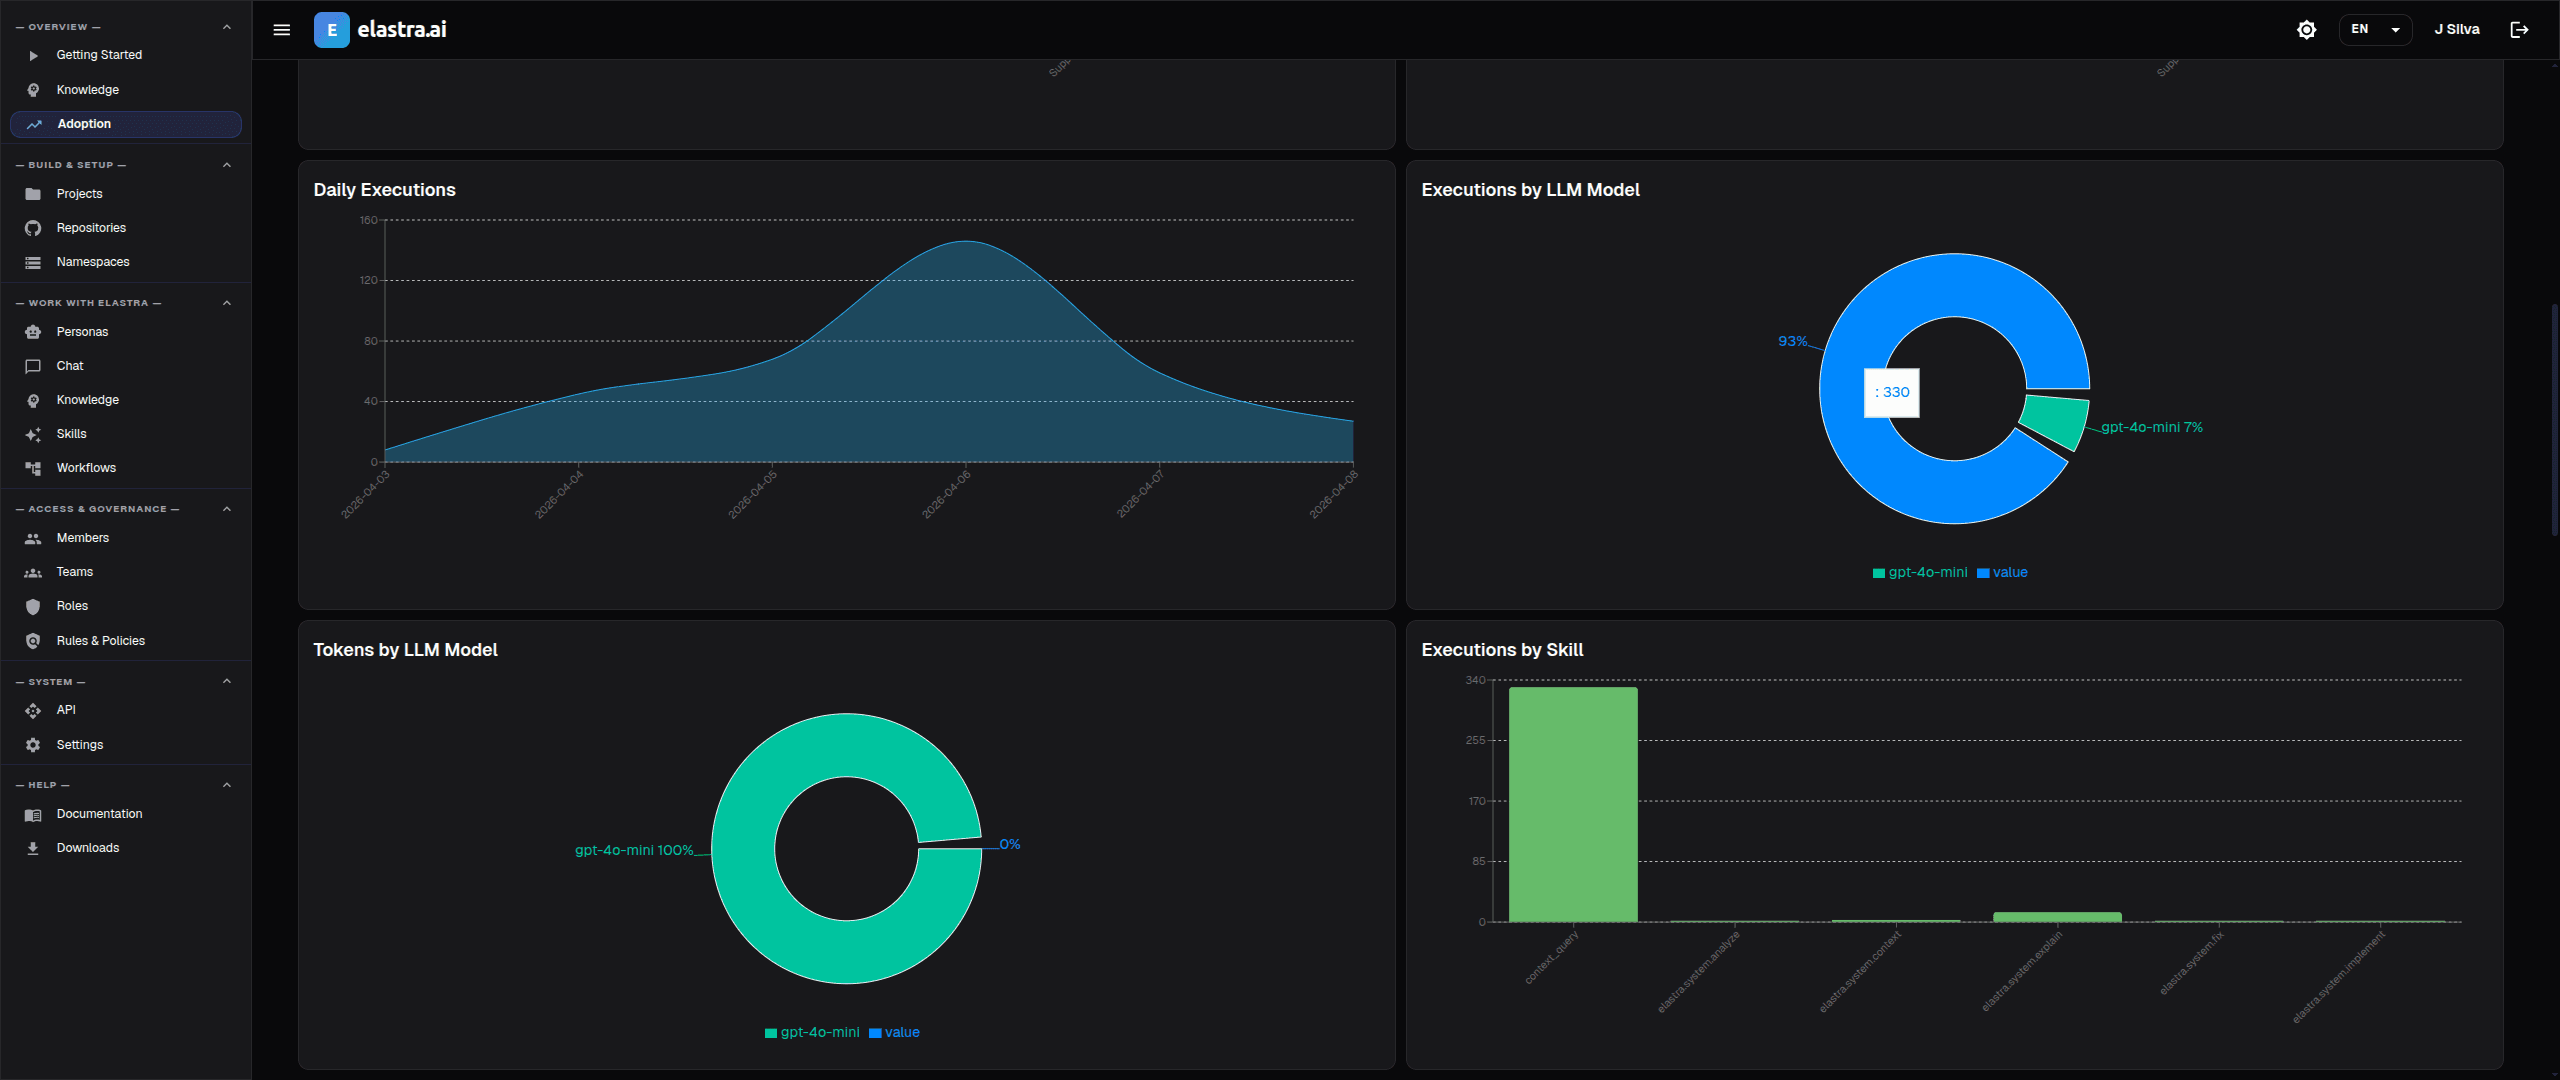Click the Personas icon
Image resolution: width=2560 pixels, height=1080 pixels.
[33, 331]
